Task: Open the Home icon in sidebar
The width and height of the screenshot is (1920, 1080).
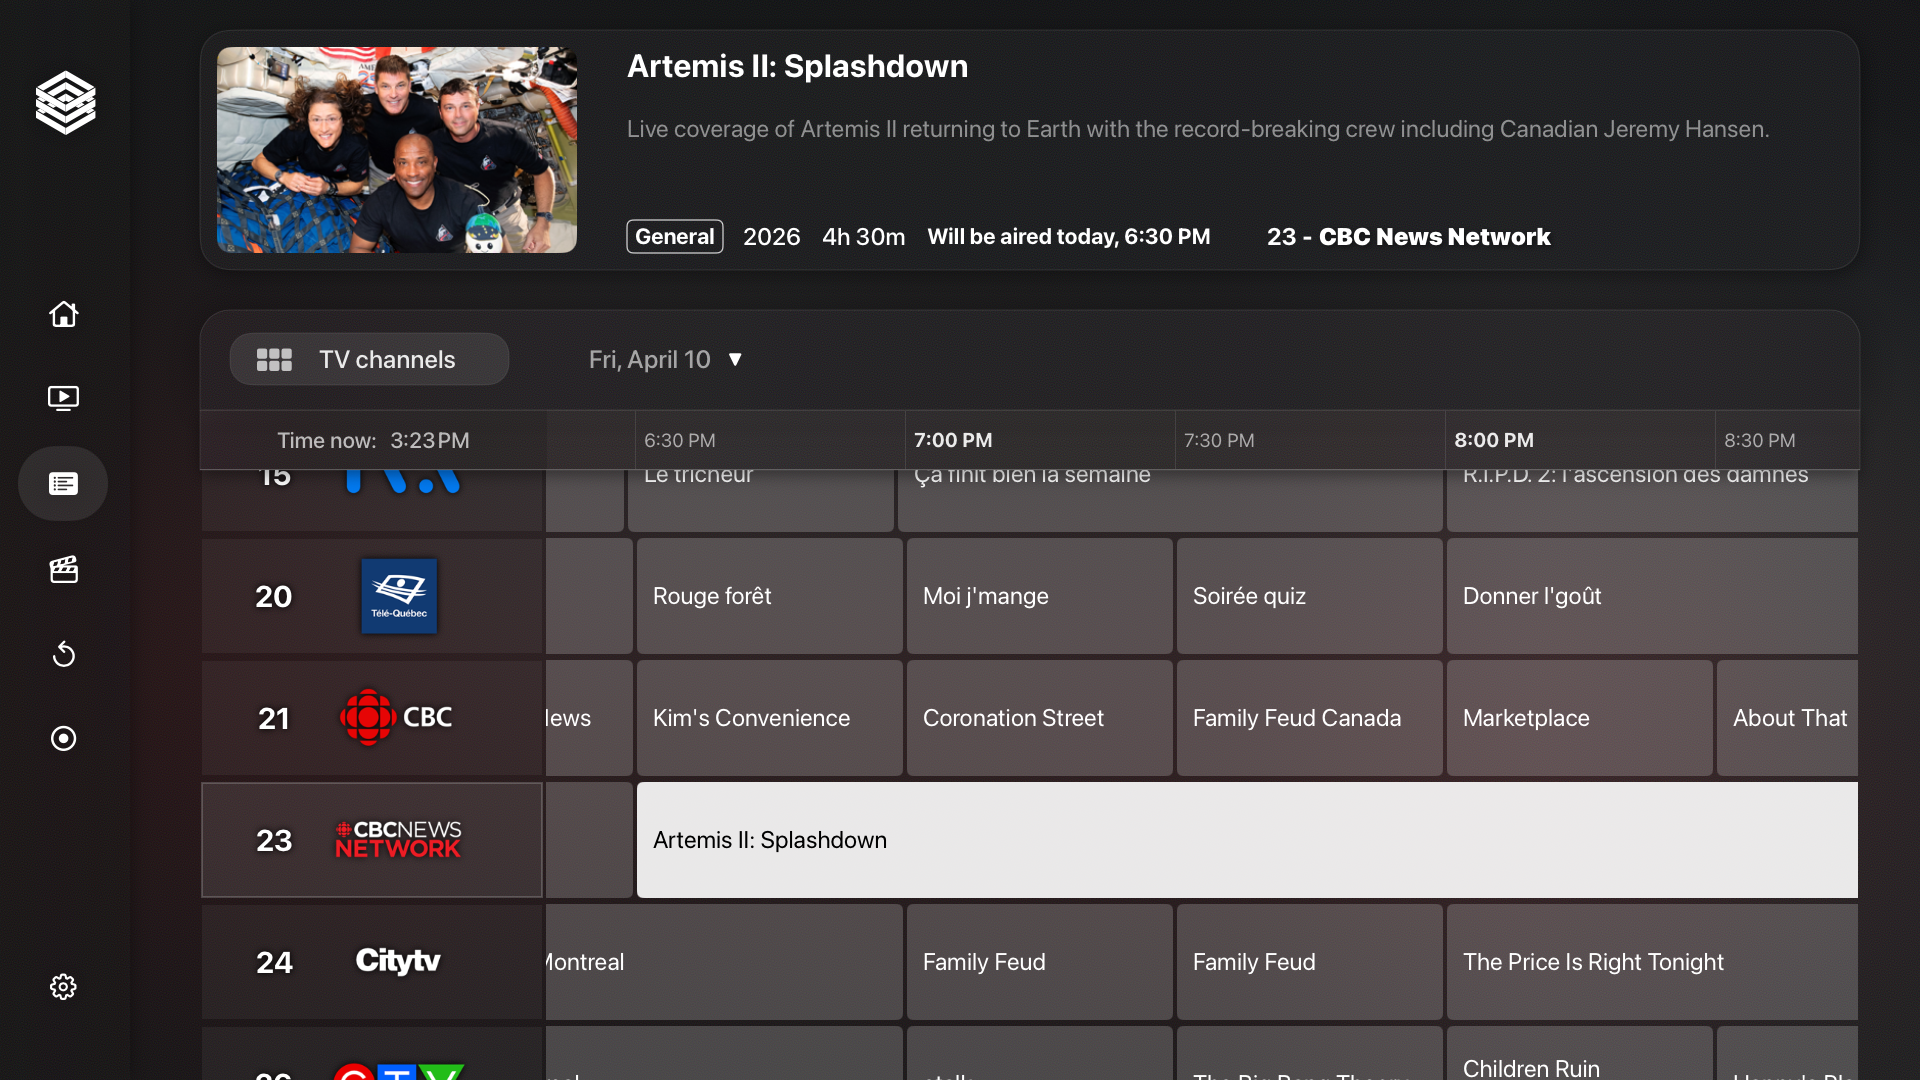Action: [63, 314]
